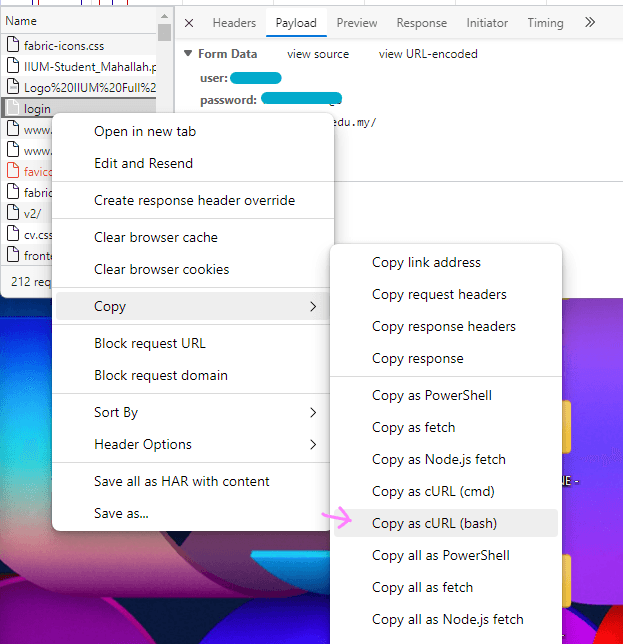
Task: Select Copy request headers
Action: click(x=446, y=294)
